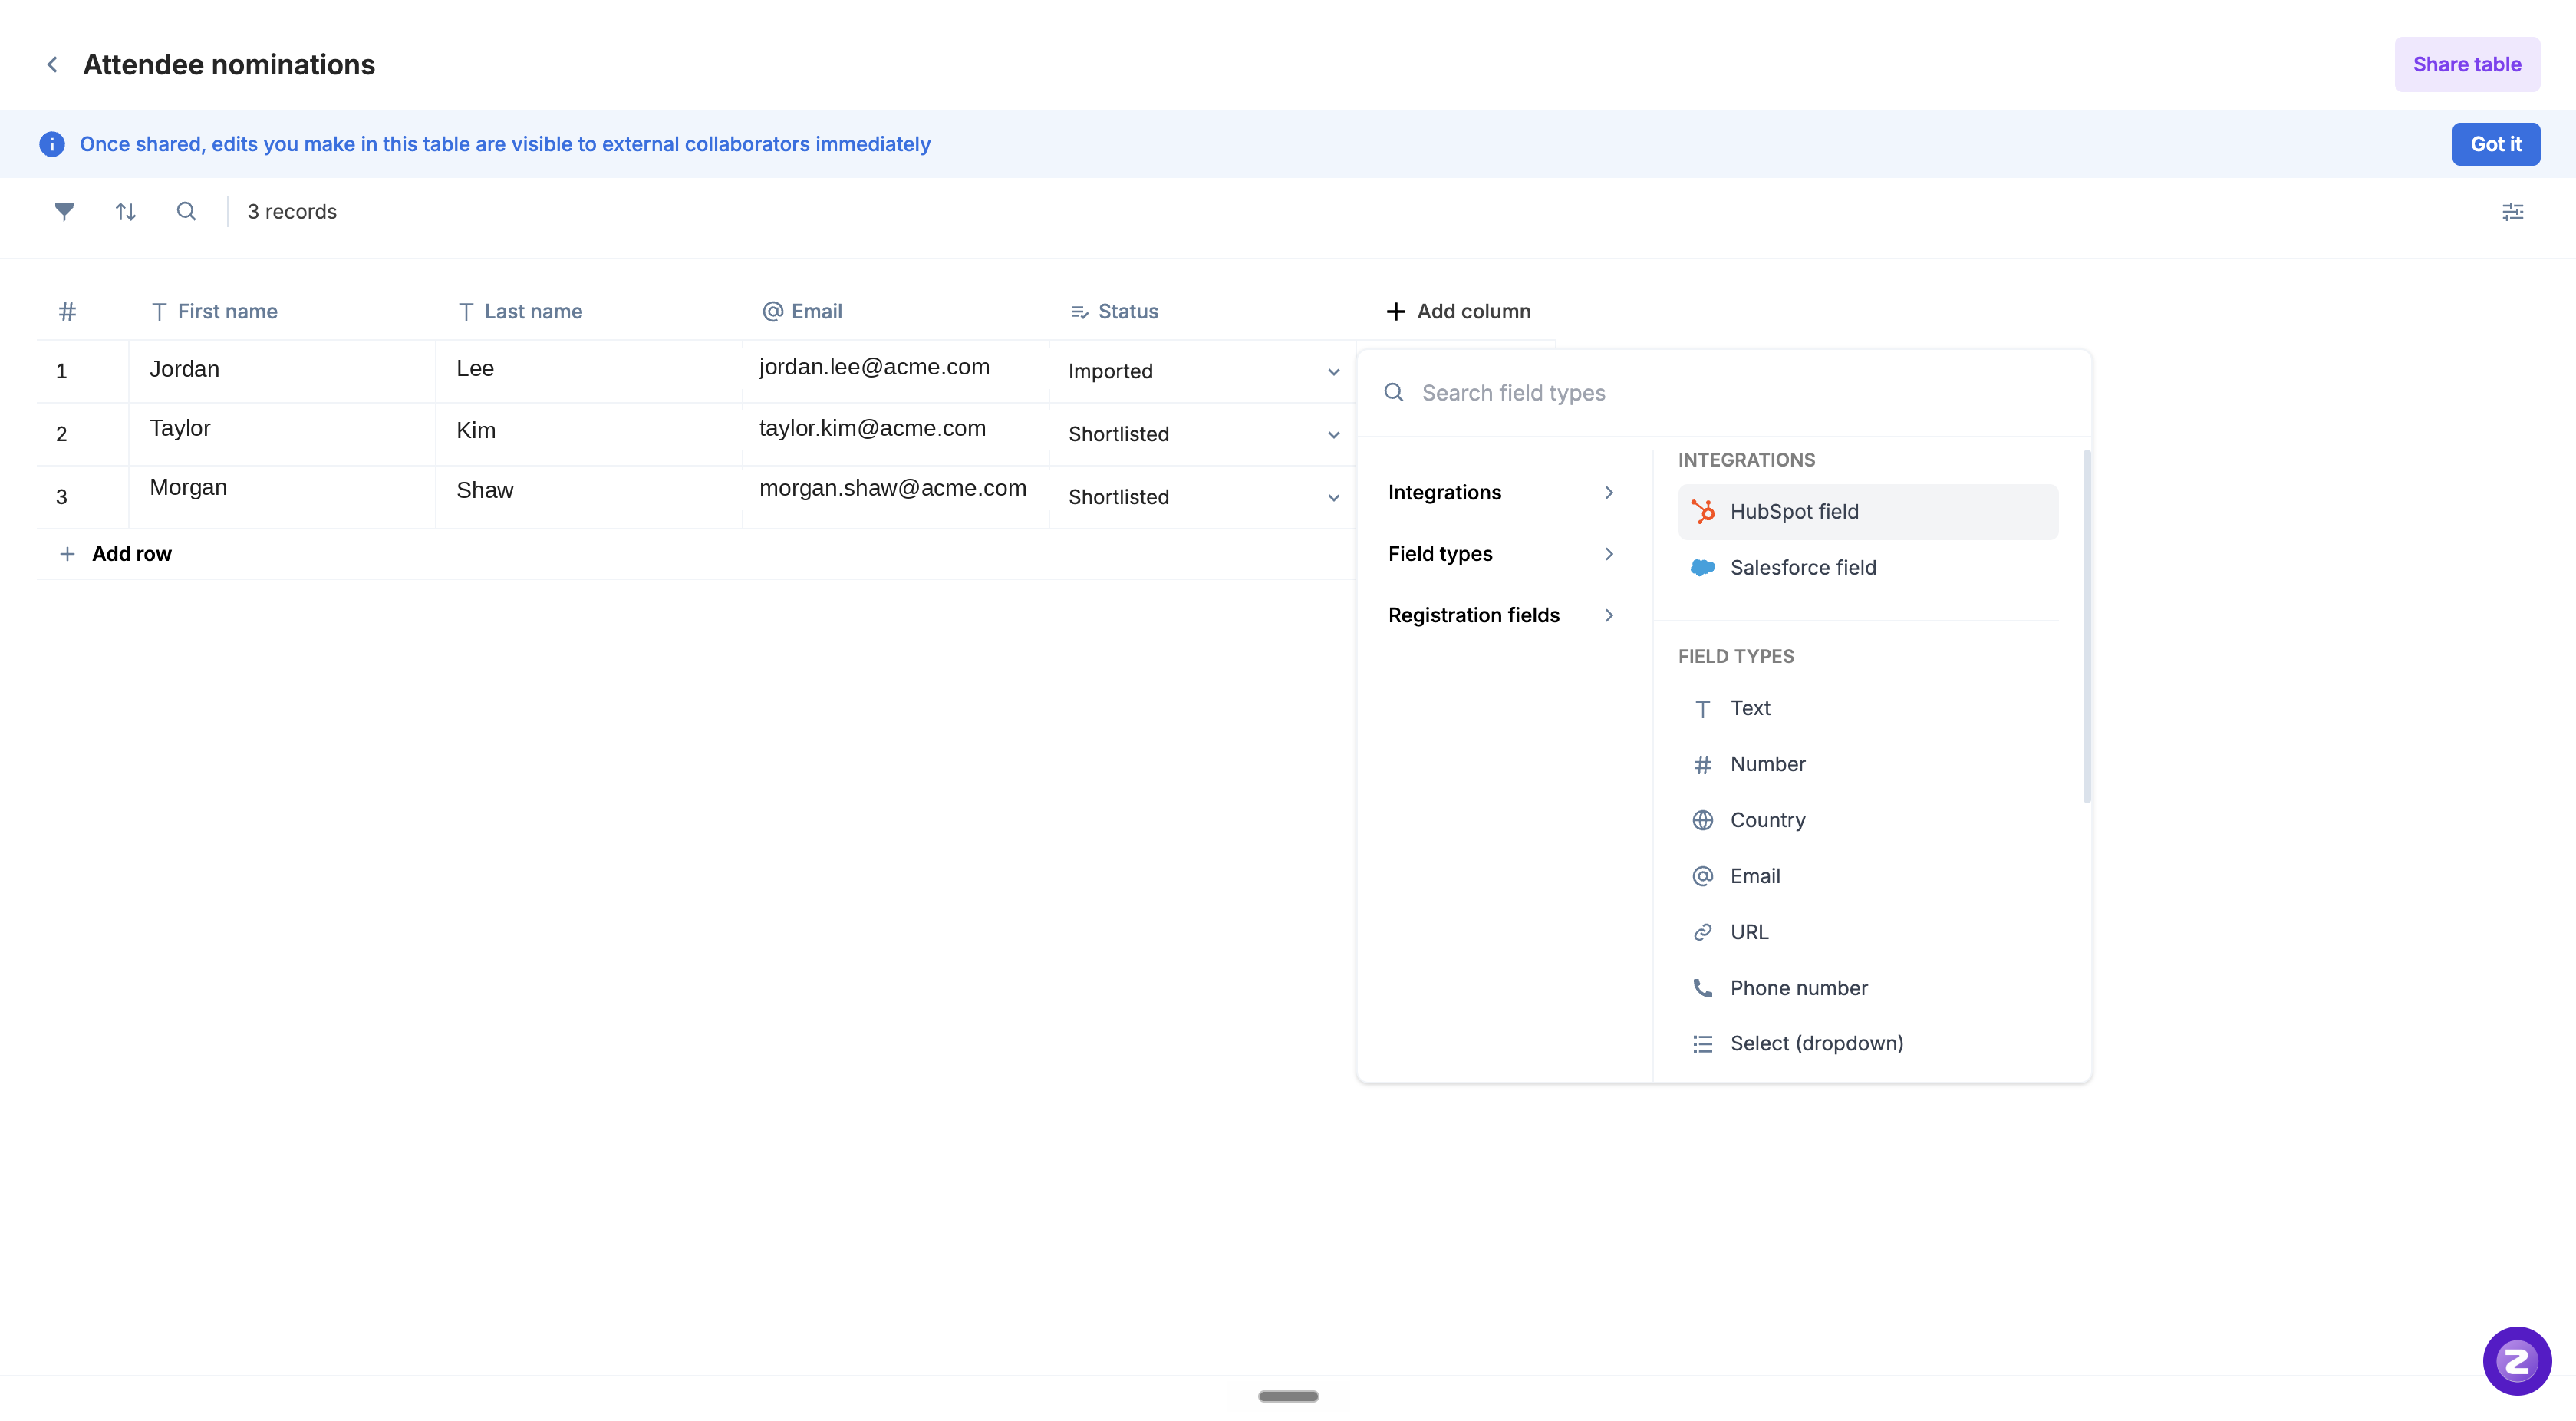Click the Country globe icon
Screen dimensions: 2576x1421
(x=1703, y=820)
